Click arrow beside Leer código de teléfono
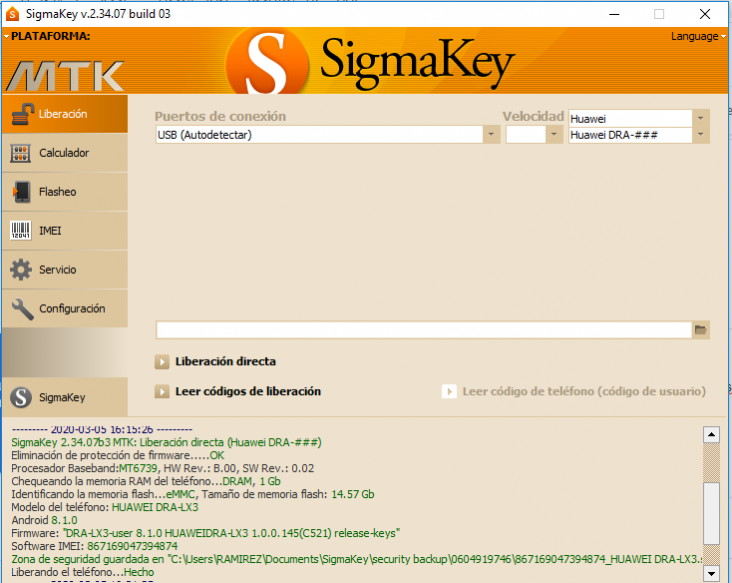The height and width of the screenshot is (583, 732). click(449, 392)
